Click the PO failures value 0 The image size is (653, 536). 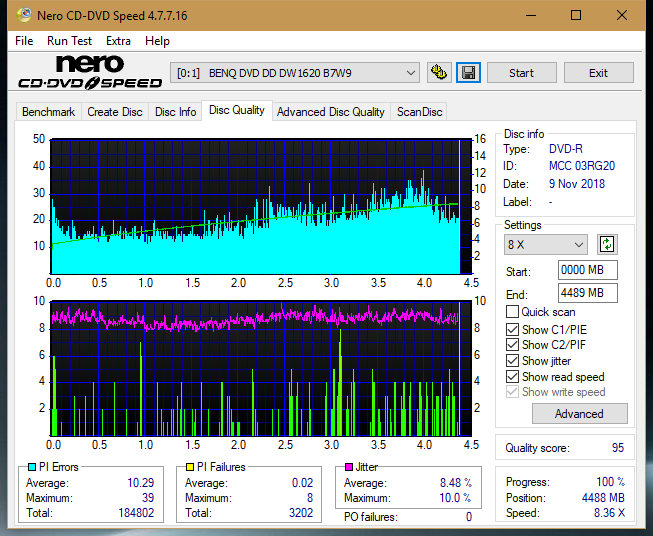coord(469,517)
